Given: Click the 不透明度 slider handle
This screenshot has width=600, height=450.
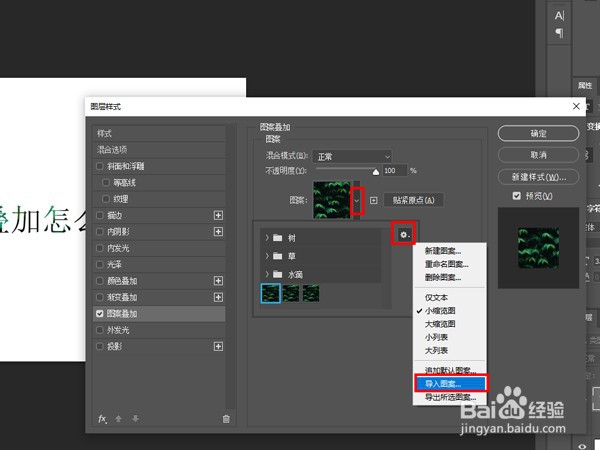Looking at the screenshot, I should [376, 172].
